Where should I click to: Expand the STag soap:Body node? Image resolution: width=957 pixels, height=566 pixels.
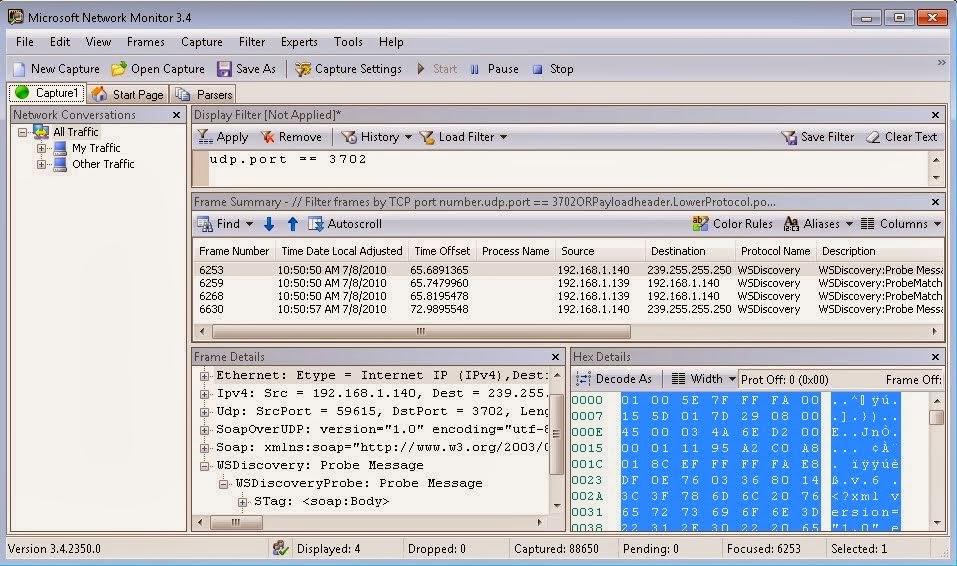click(242, 502)
